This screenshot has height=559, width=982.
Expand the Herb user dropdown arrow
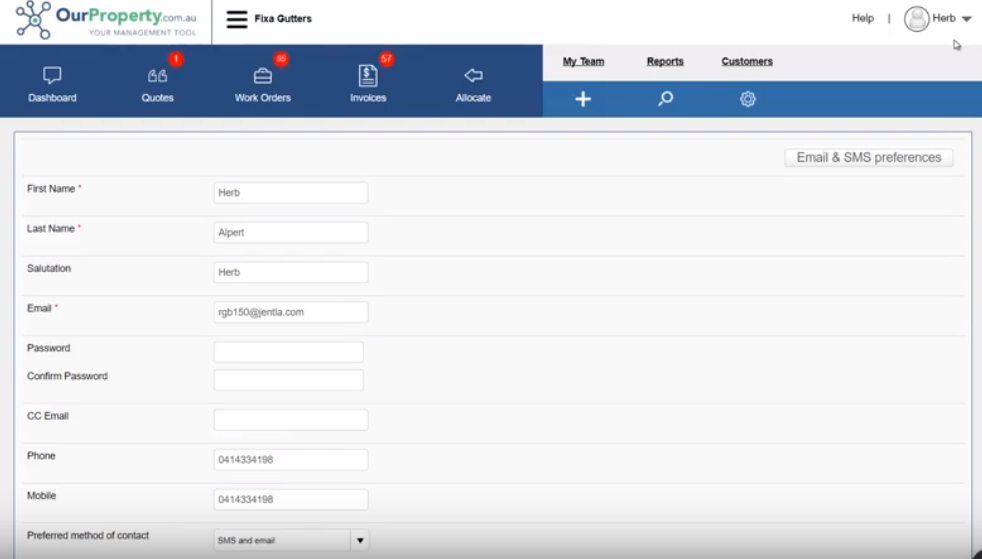click(x=966, y=19)
